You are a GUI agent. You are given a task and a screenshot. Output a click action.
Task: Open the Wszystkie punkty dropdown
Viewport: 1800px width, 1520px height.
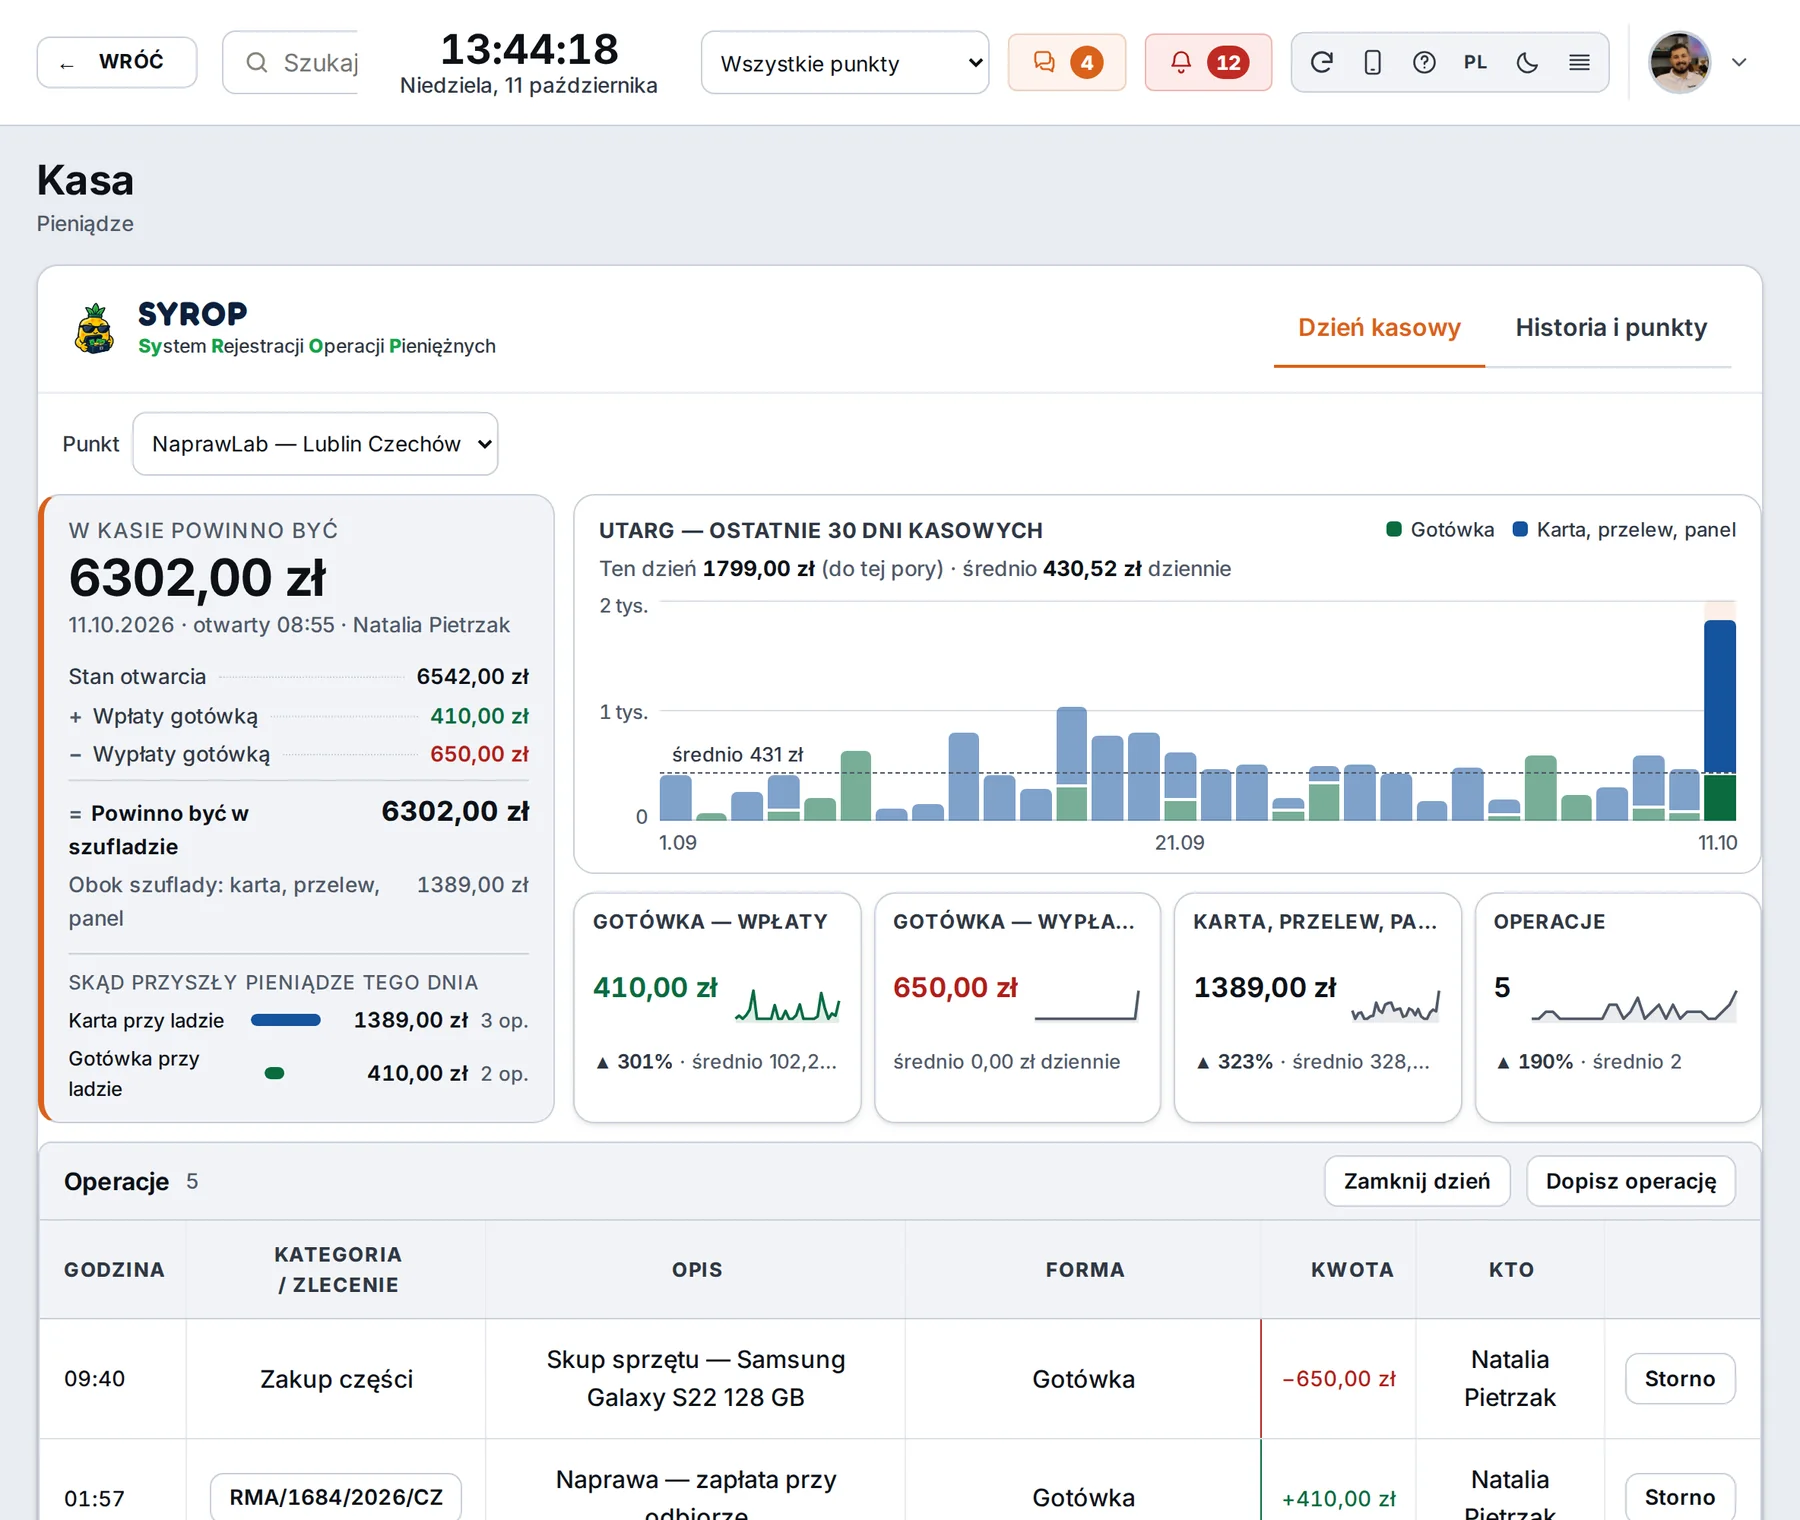[x=845, y=63]
